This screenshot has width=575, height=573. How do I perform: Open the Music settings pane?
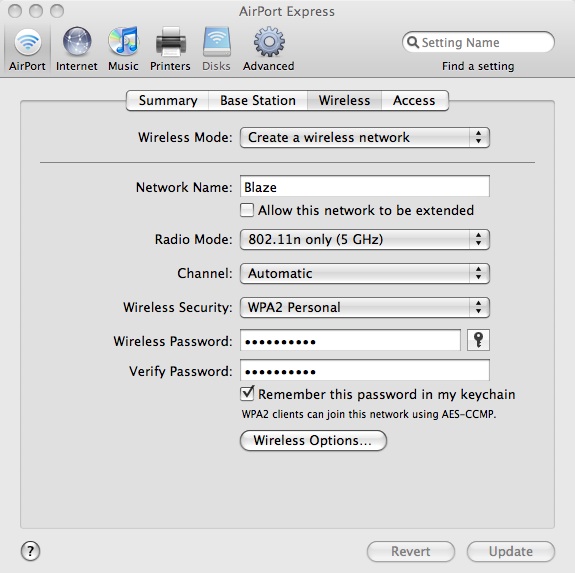123,49
